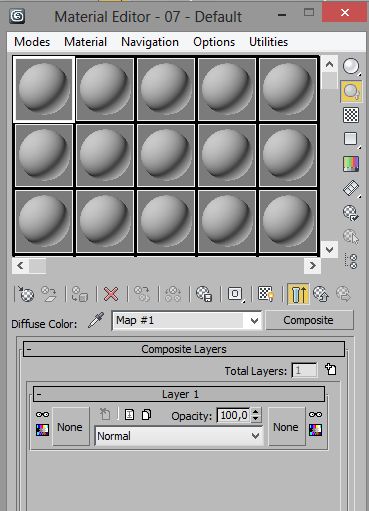Click the right None mask button

[287, 427]
